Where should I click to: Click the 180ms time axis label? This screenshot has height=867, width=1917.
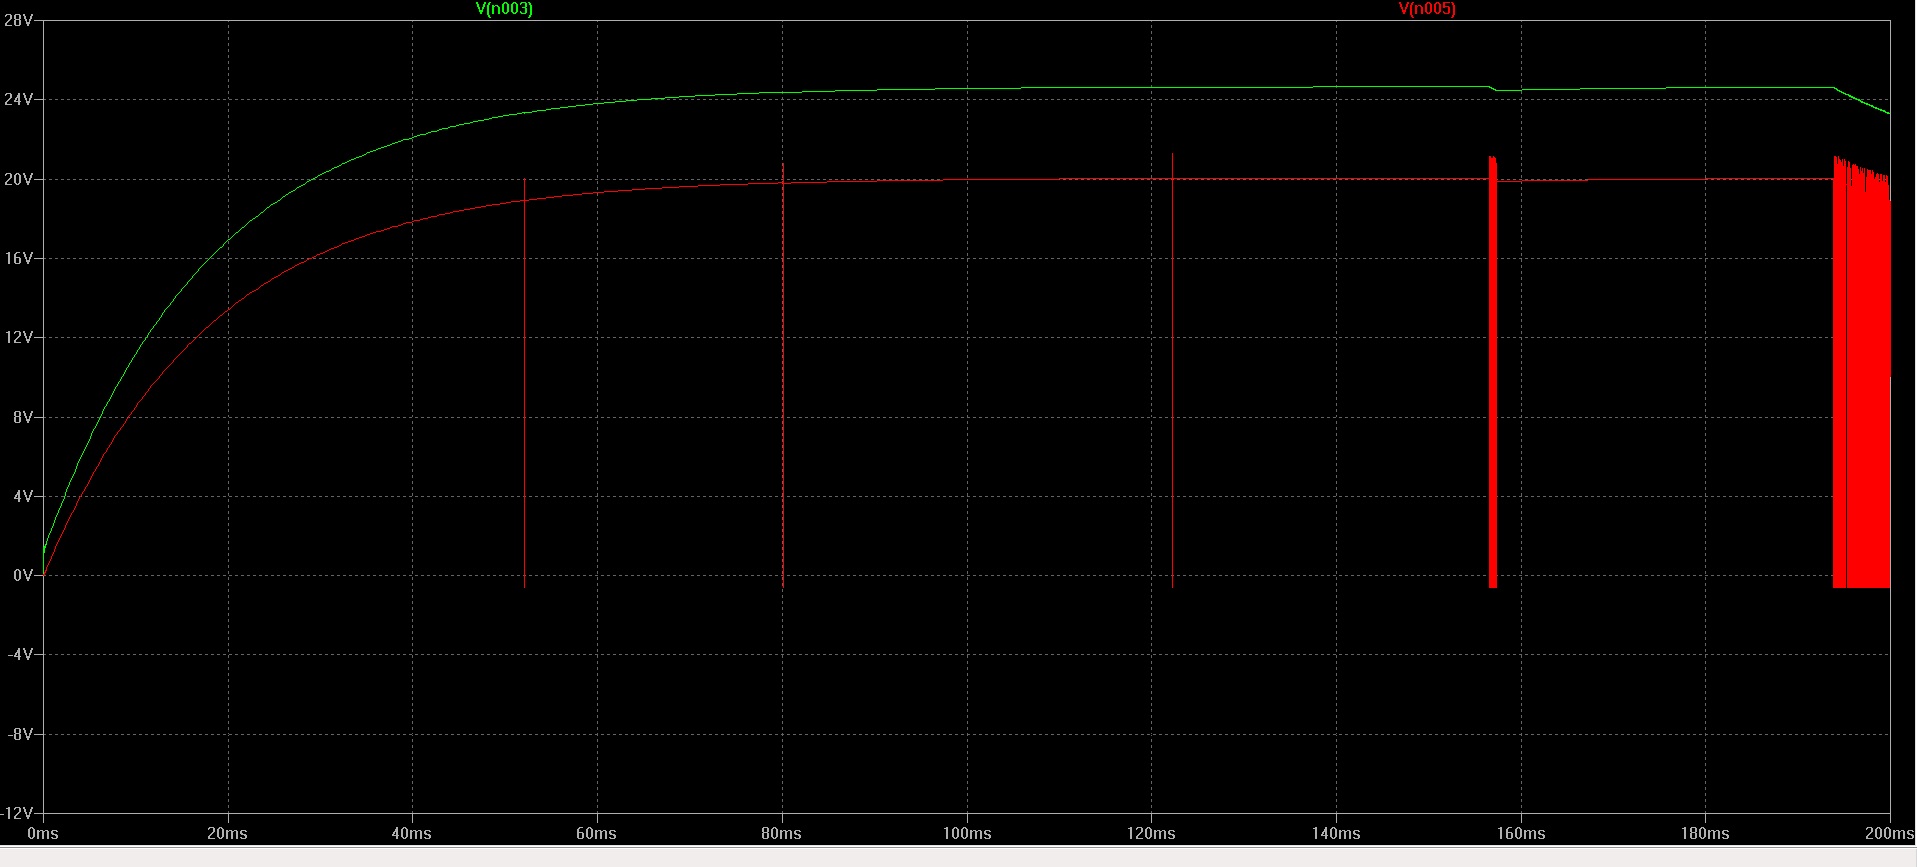[x=1705, y=833]
